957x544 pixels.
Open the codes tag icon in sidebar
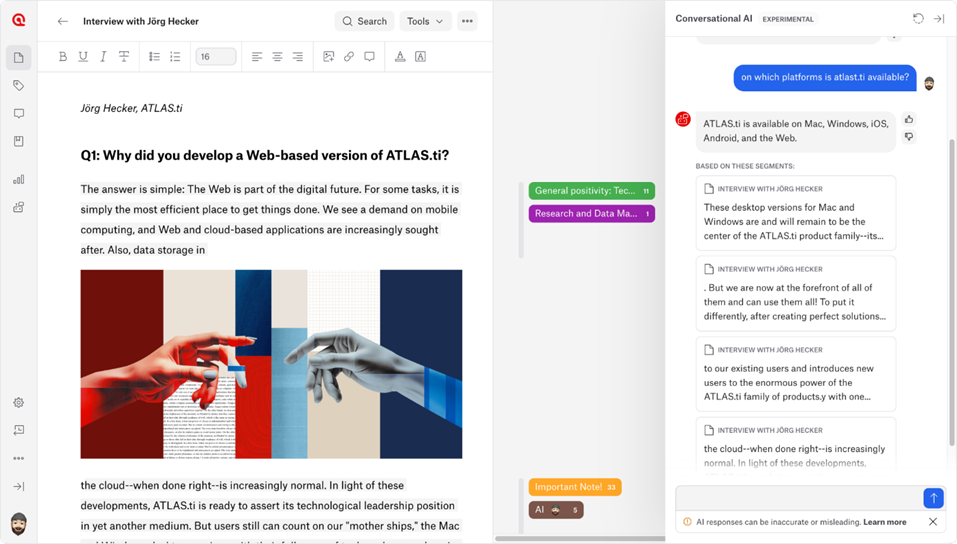(x=18, y=86)
